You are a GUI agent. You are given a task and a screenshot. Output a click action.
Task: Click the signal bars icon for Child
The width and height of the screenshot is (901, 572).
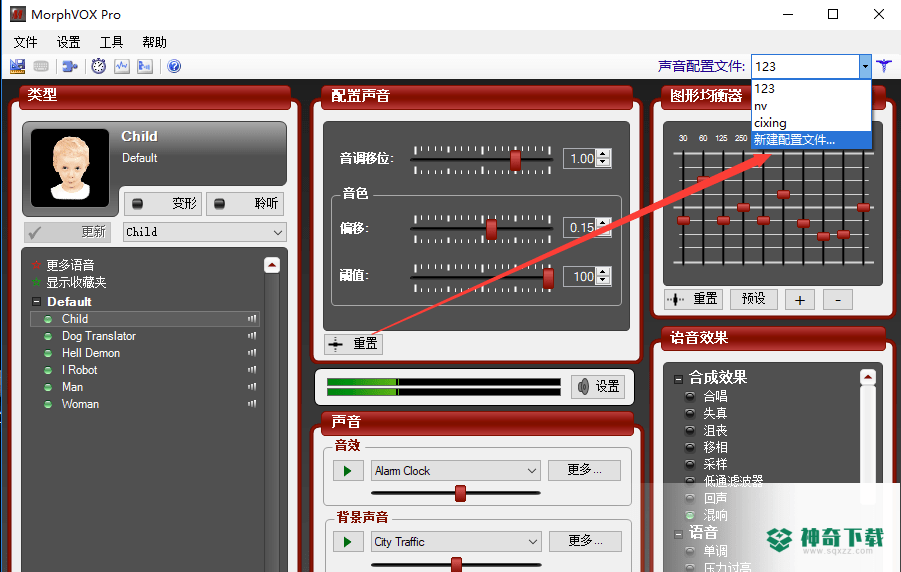pos(252,318)
